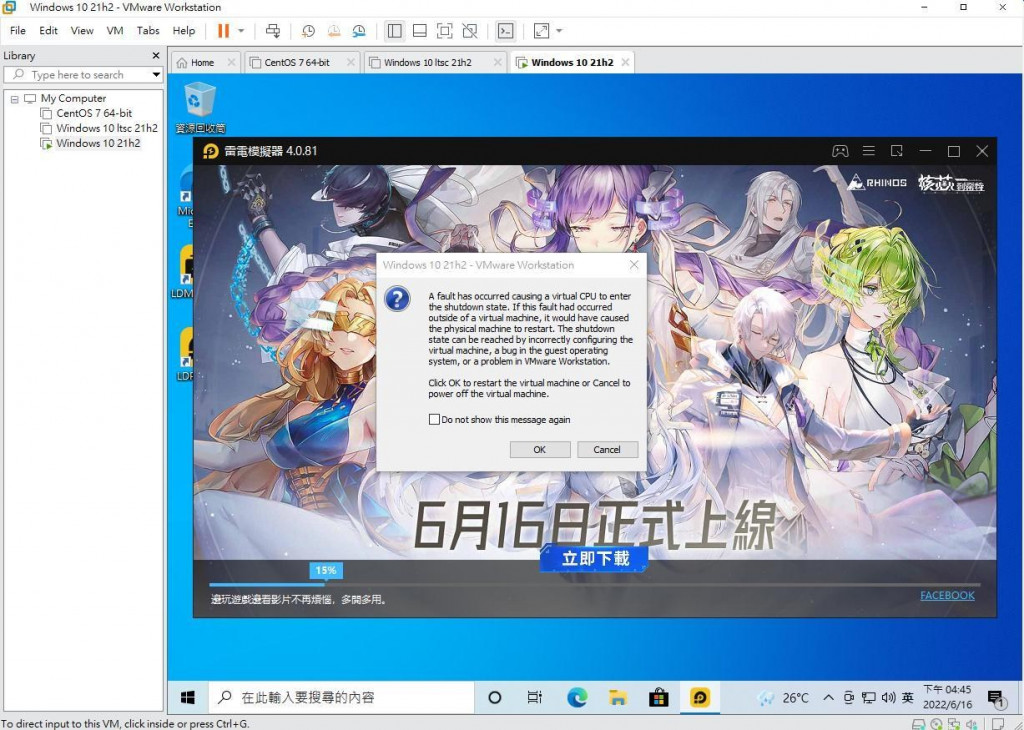
Task: Open the Edit menu
Action: coord(48,31)
